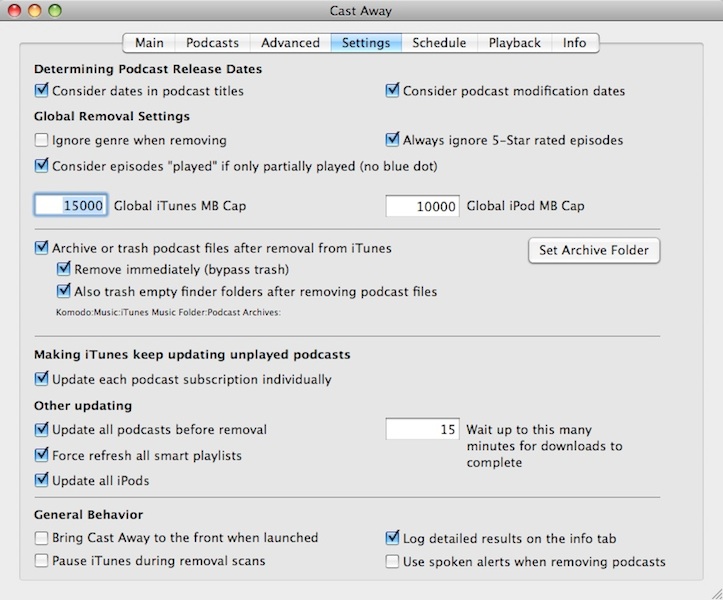Disable Consider podcast modification dates

click(x=393, y=91)
